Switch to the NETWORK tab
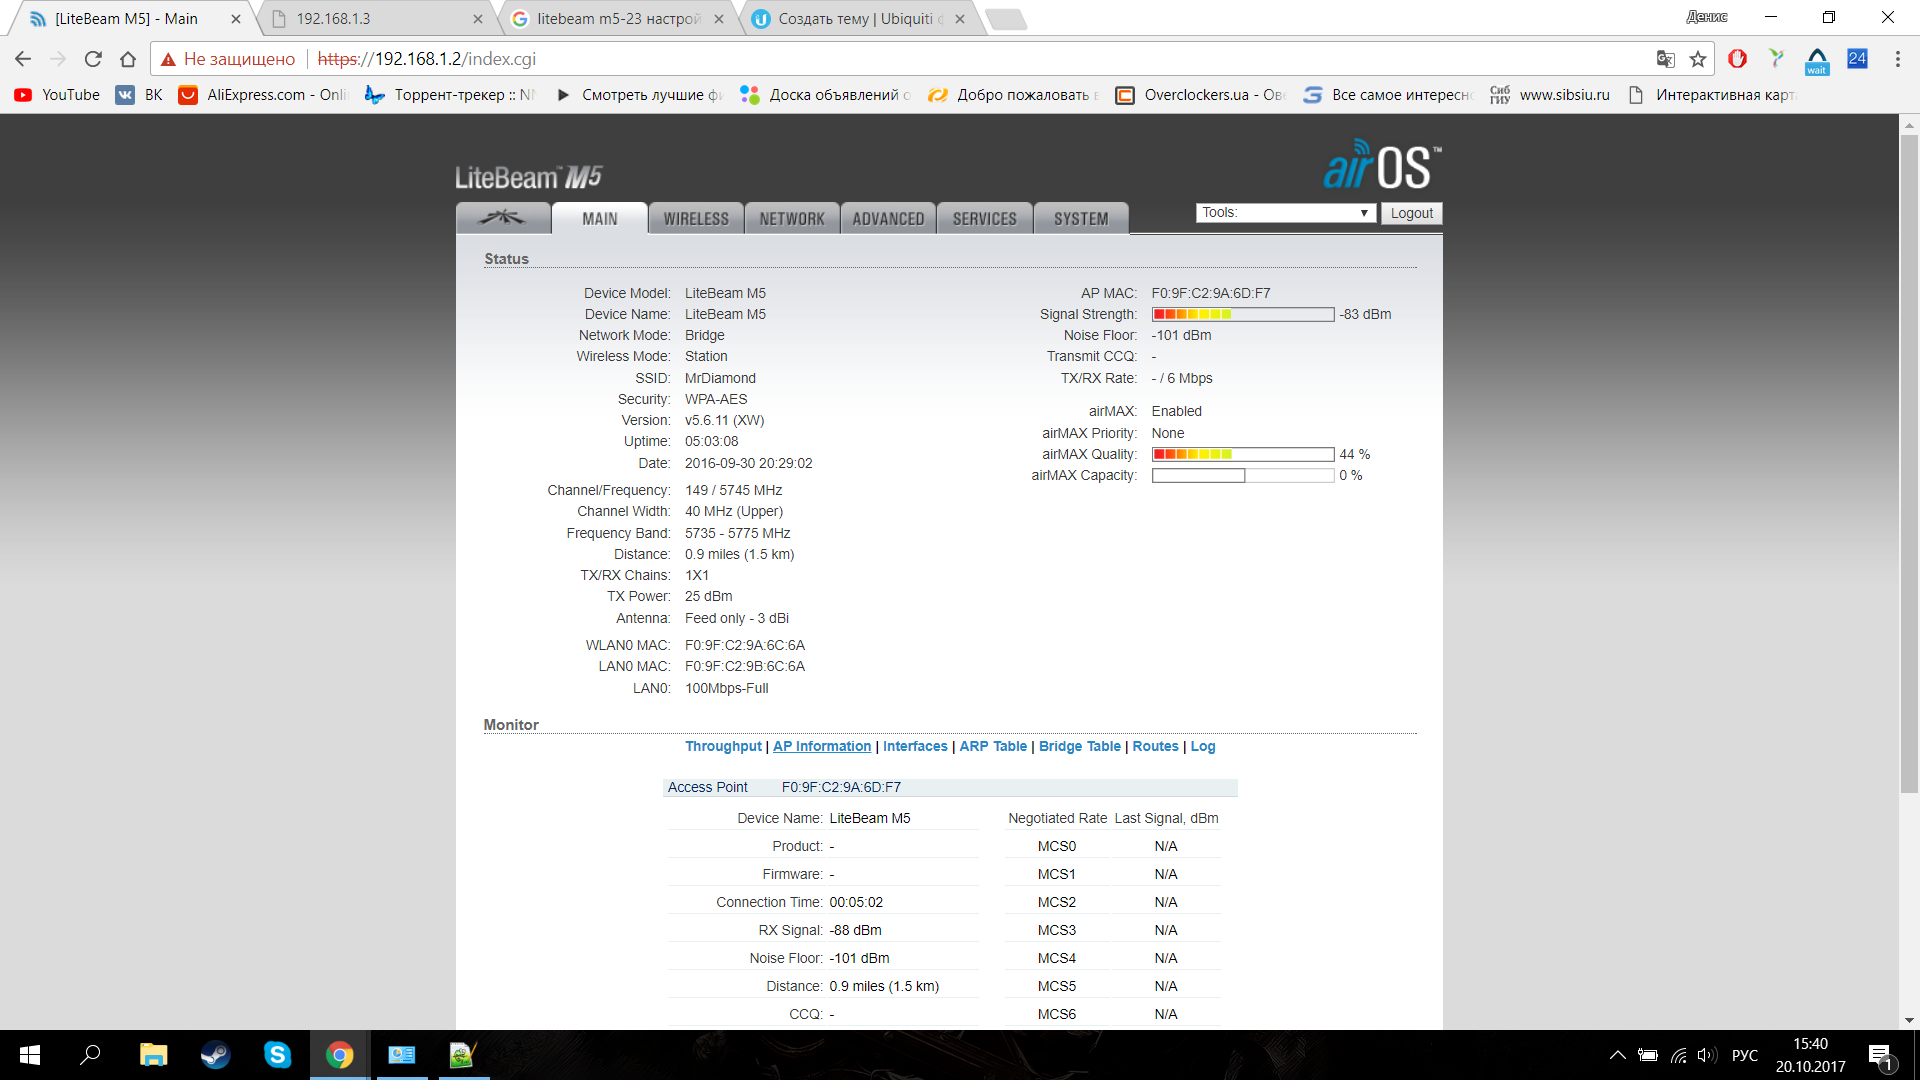Screen dimensions: 1920x1080 click(792, 218)
